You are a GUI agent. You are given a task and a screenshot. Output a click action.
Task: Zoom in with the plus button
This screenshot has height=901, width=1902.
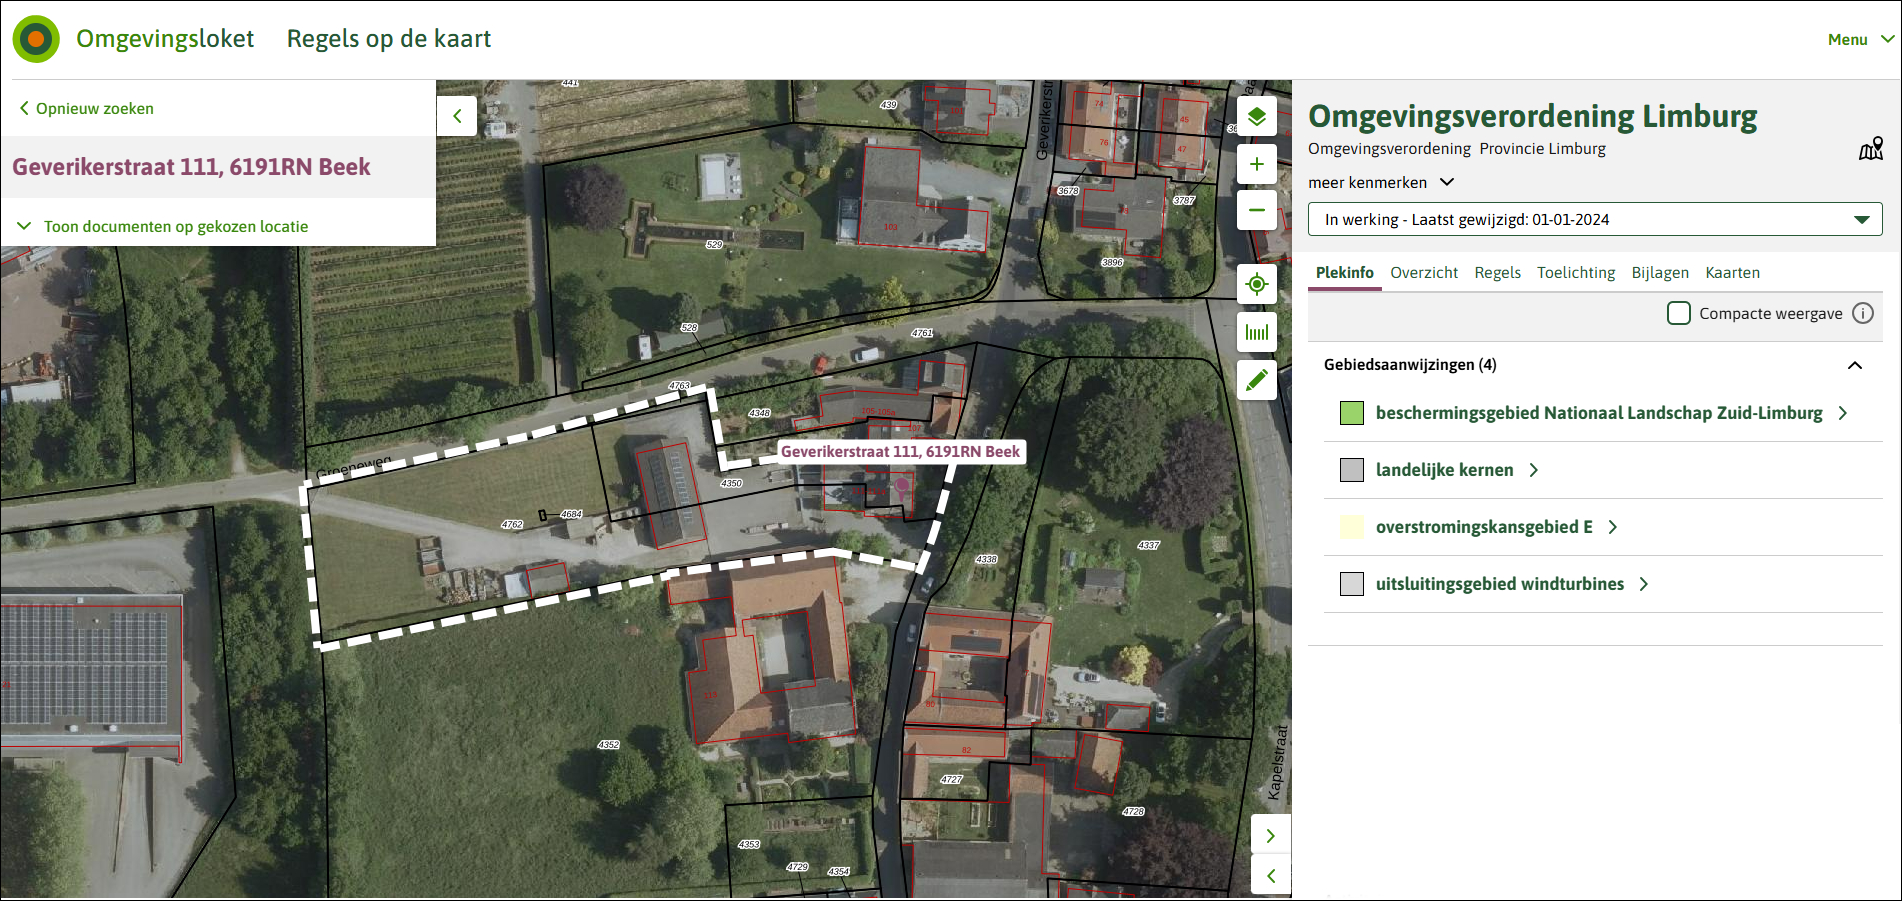tap(1257, 164)
